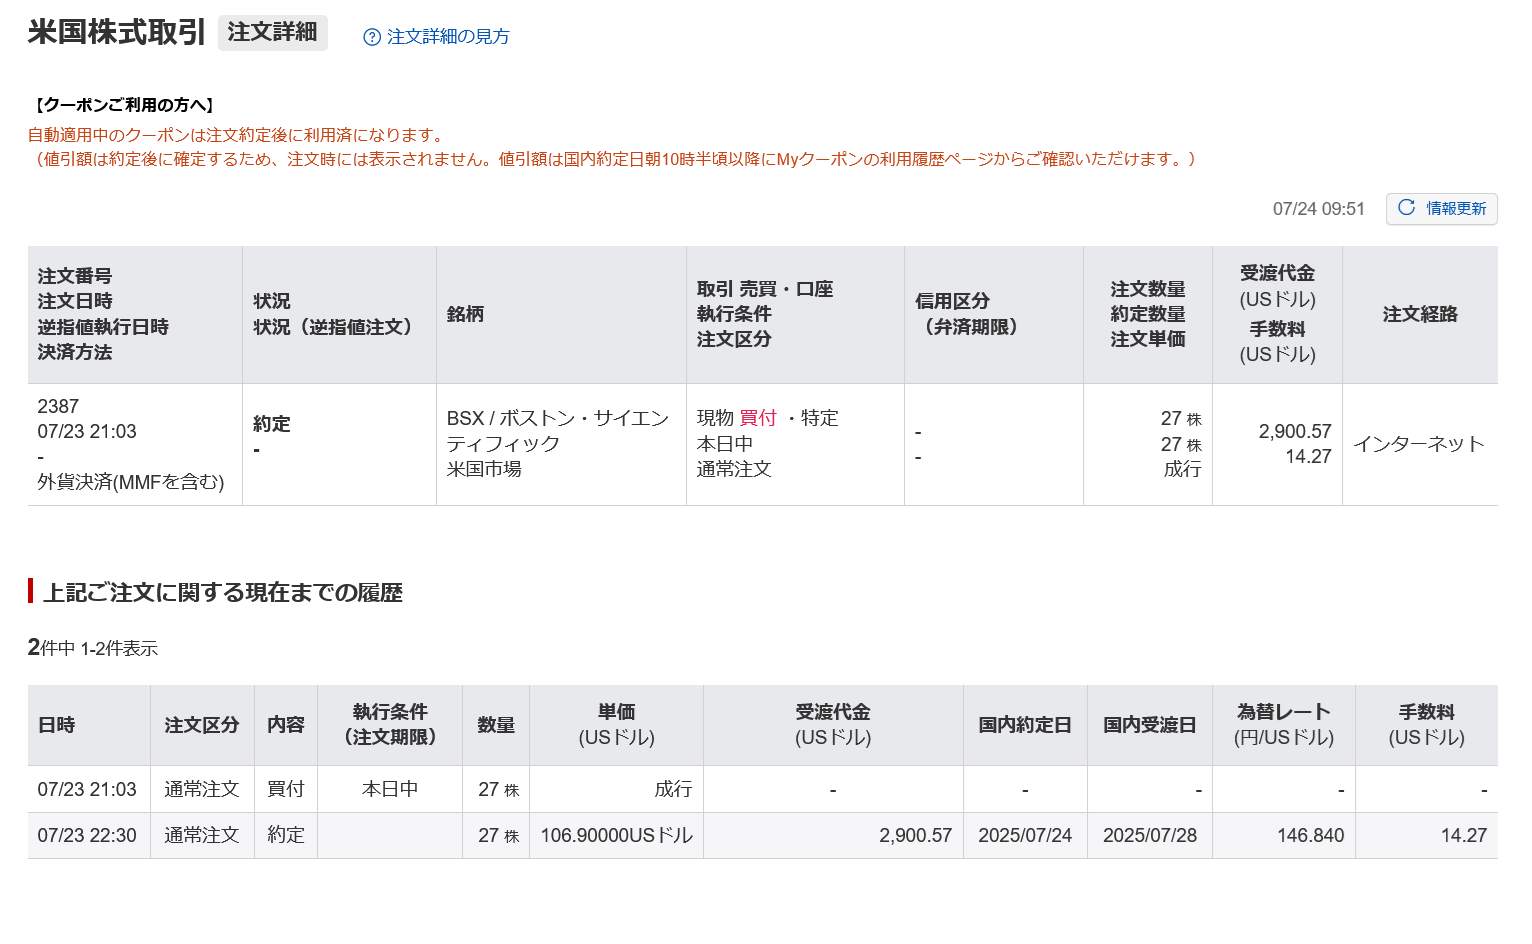Viewport: 1532px width, 944px height.
Task: Select the history row date 07/23 22:30
Action: point(87,835)
